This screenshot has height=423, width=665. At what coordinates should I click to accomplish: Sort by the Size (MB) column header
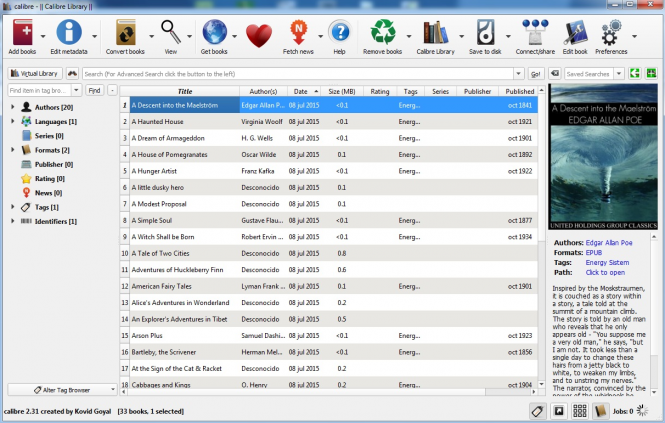(342, 91)
